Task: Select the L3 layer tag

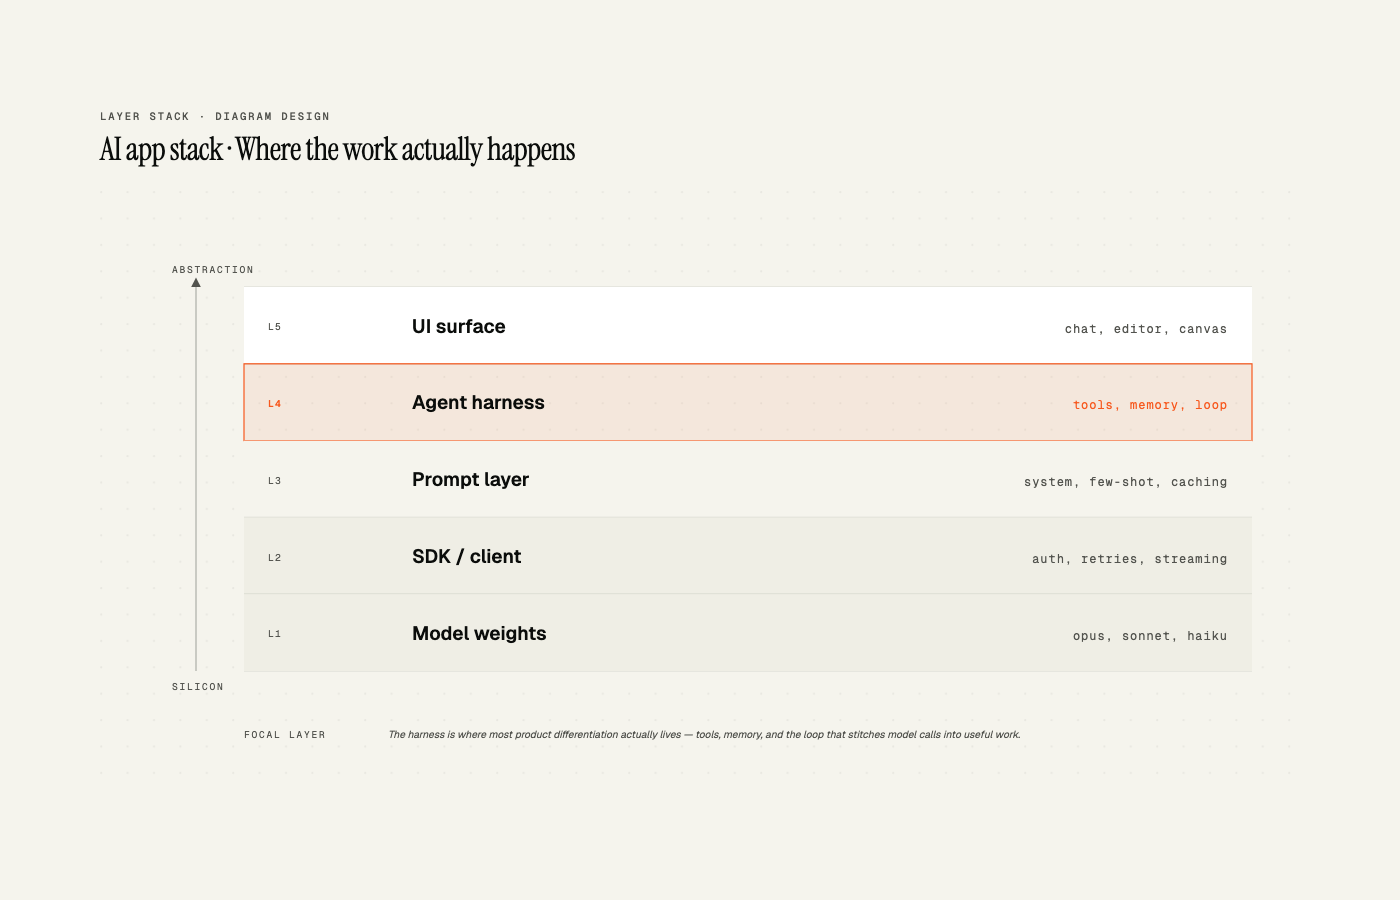Action: click(x=275, y=481)
